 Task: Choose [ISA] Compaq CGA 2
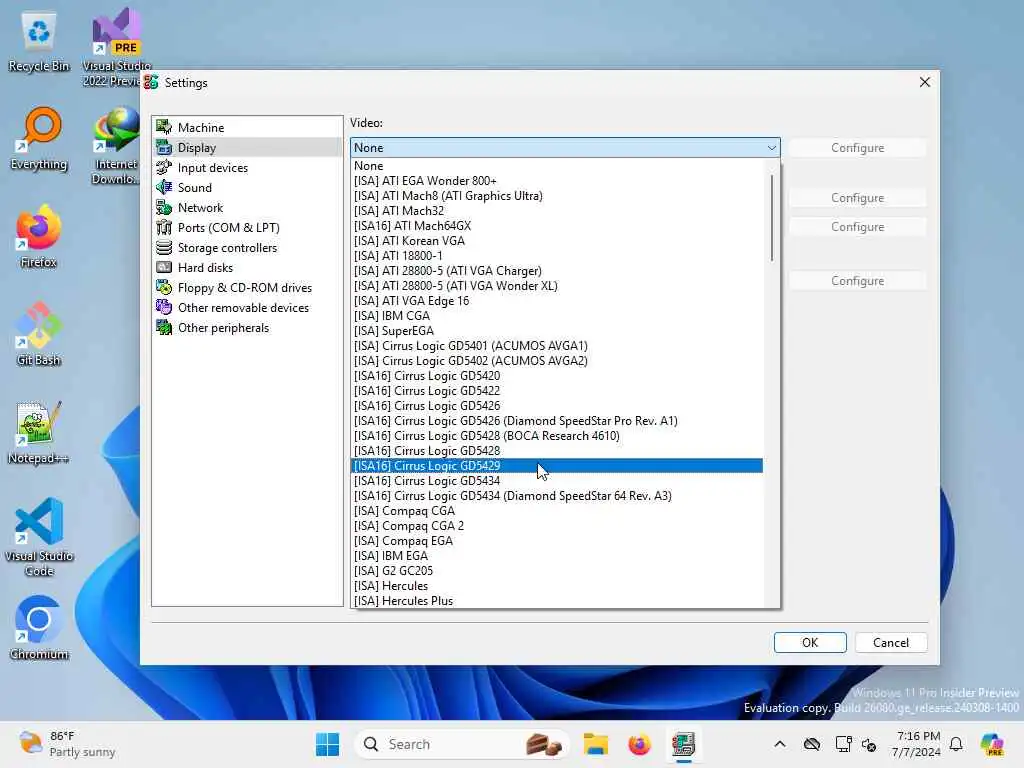point(557,526)
